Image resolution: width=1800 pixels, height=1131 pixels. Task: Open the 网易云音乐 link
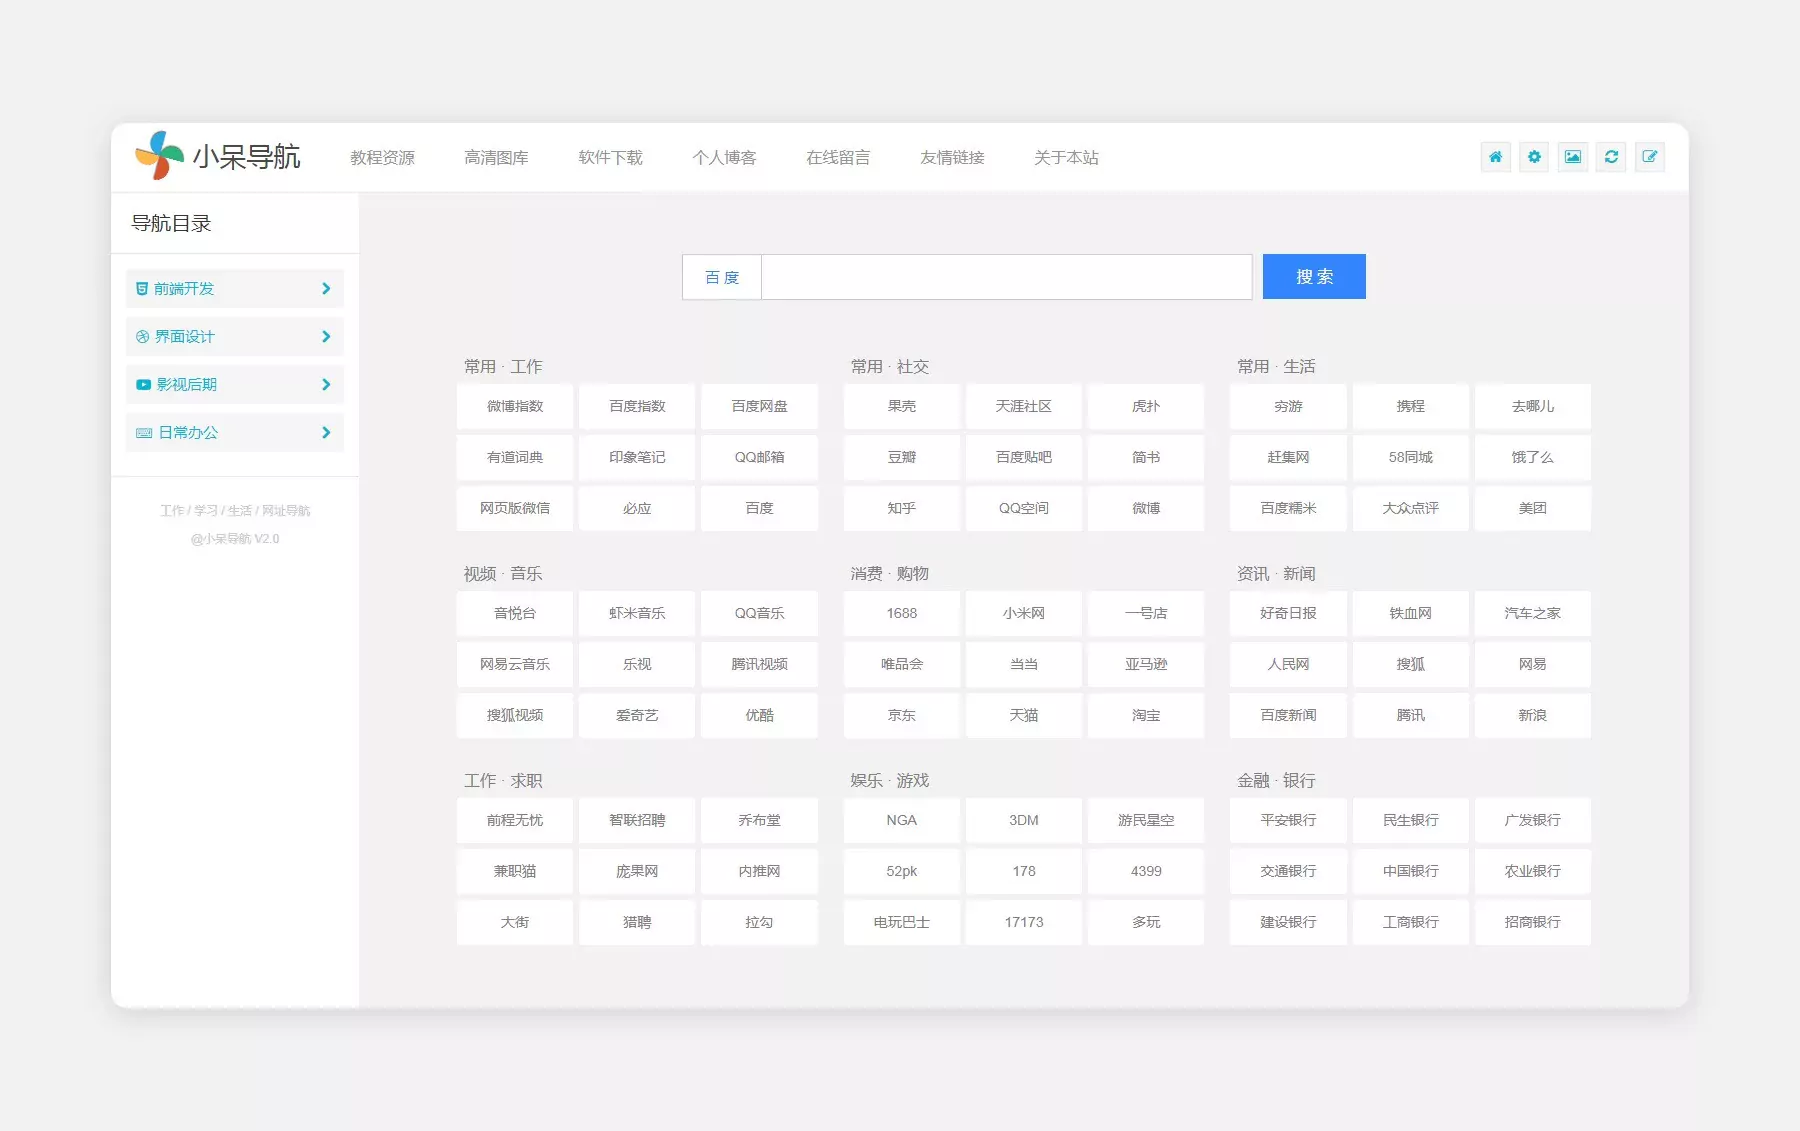point(515,664)
